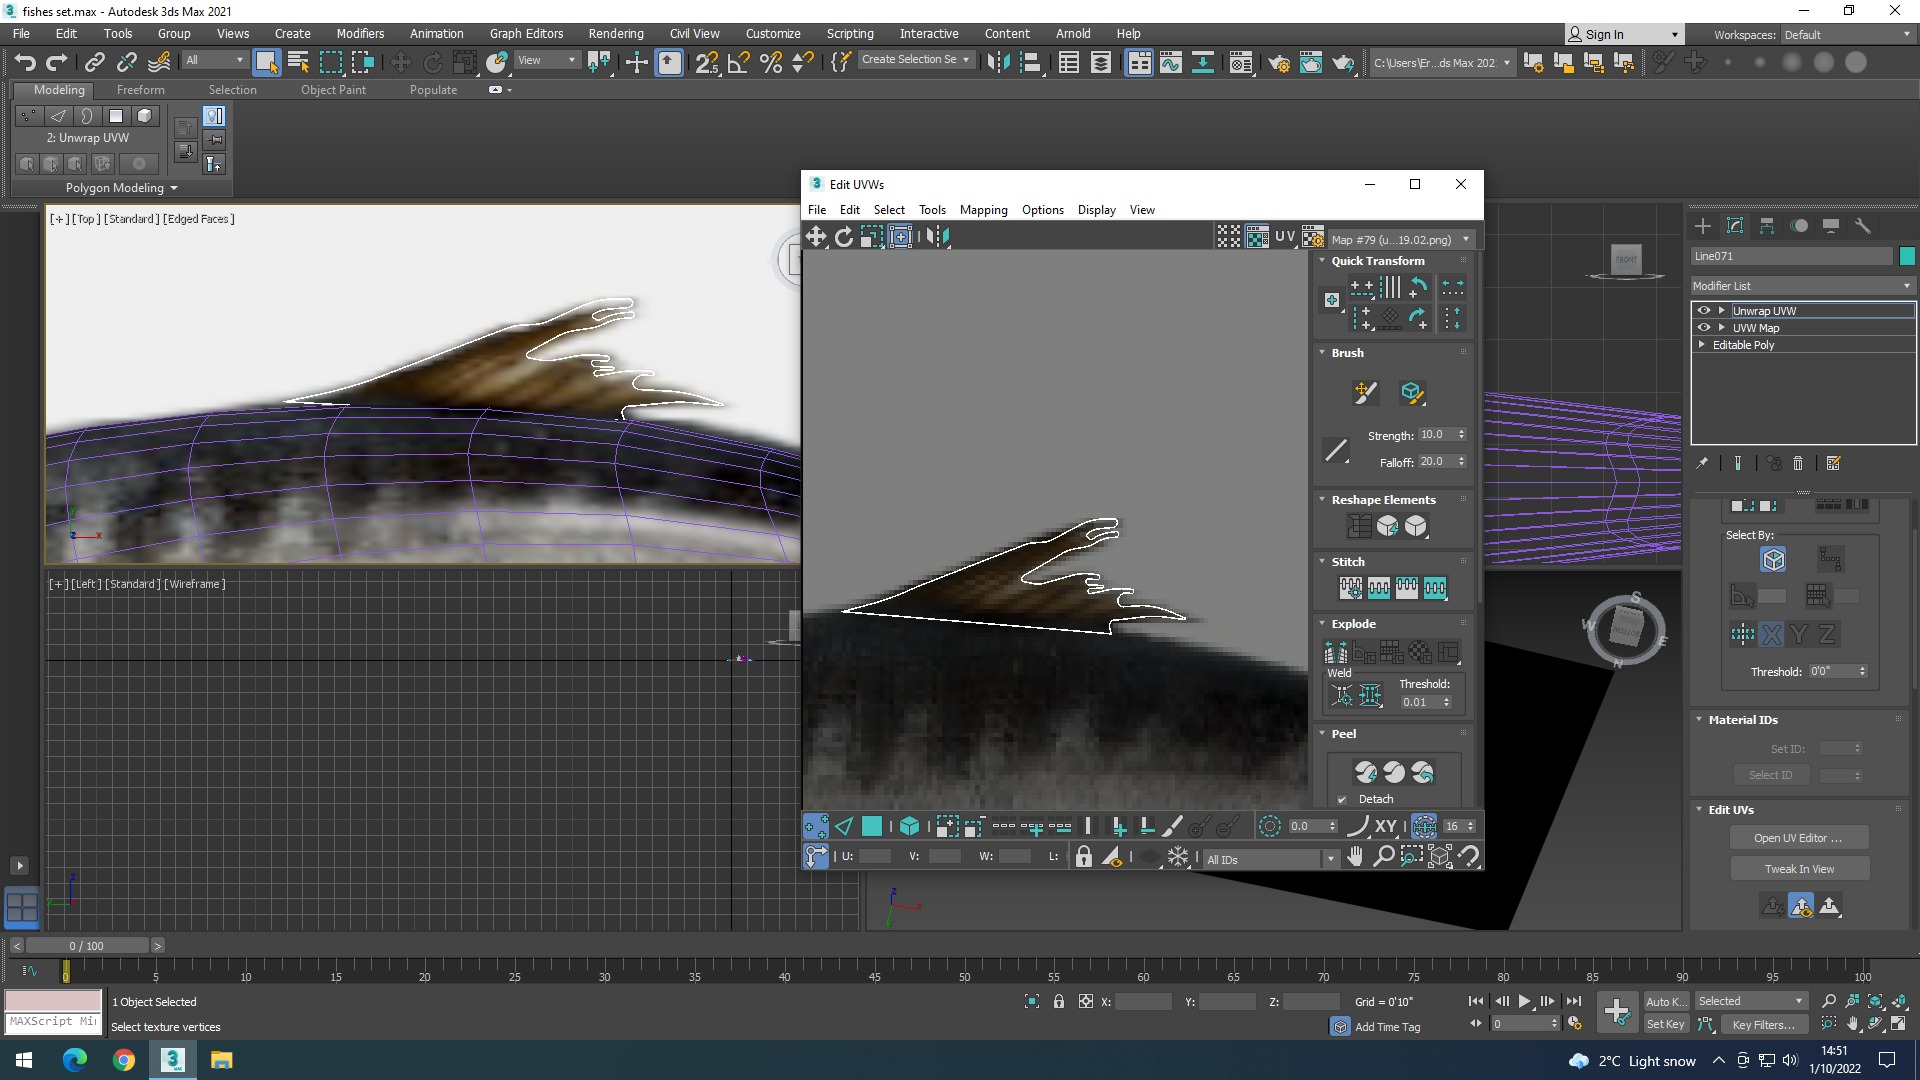
Task: Click the Brush Strength value field
Action: (x=1435, y=435)
